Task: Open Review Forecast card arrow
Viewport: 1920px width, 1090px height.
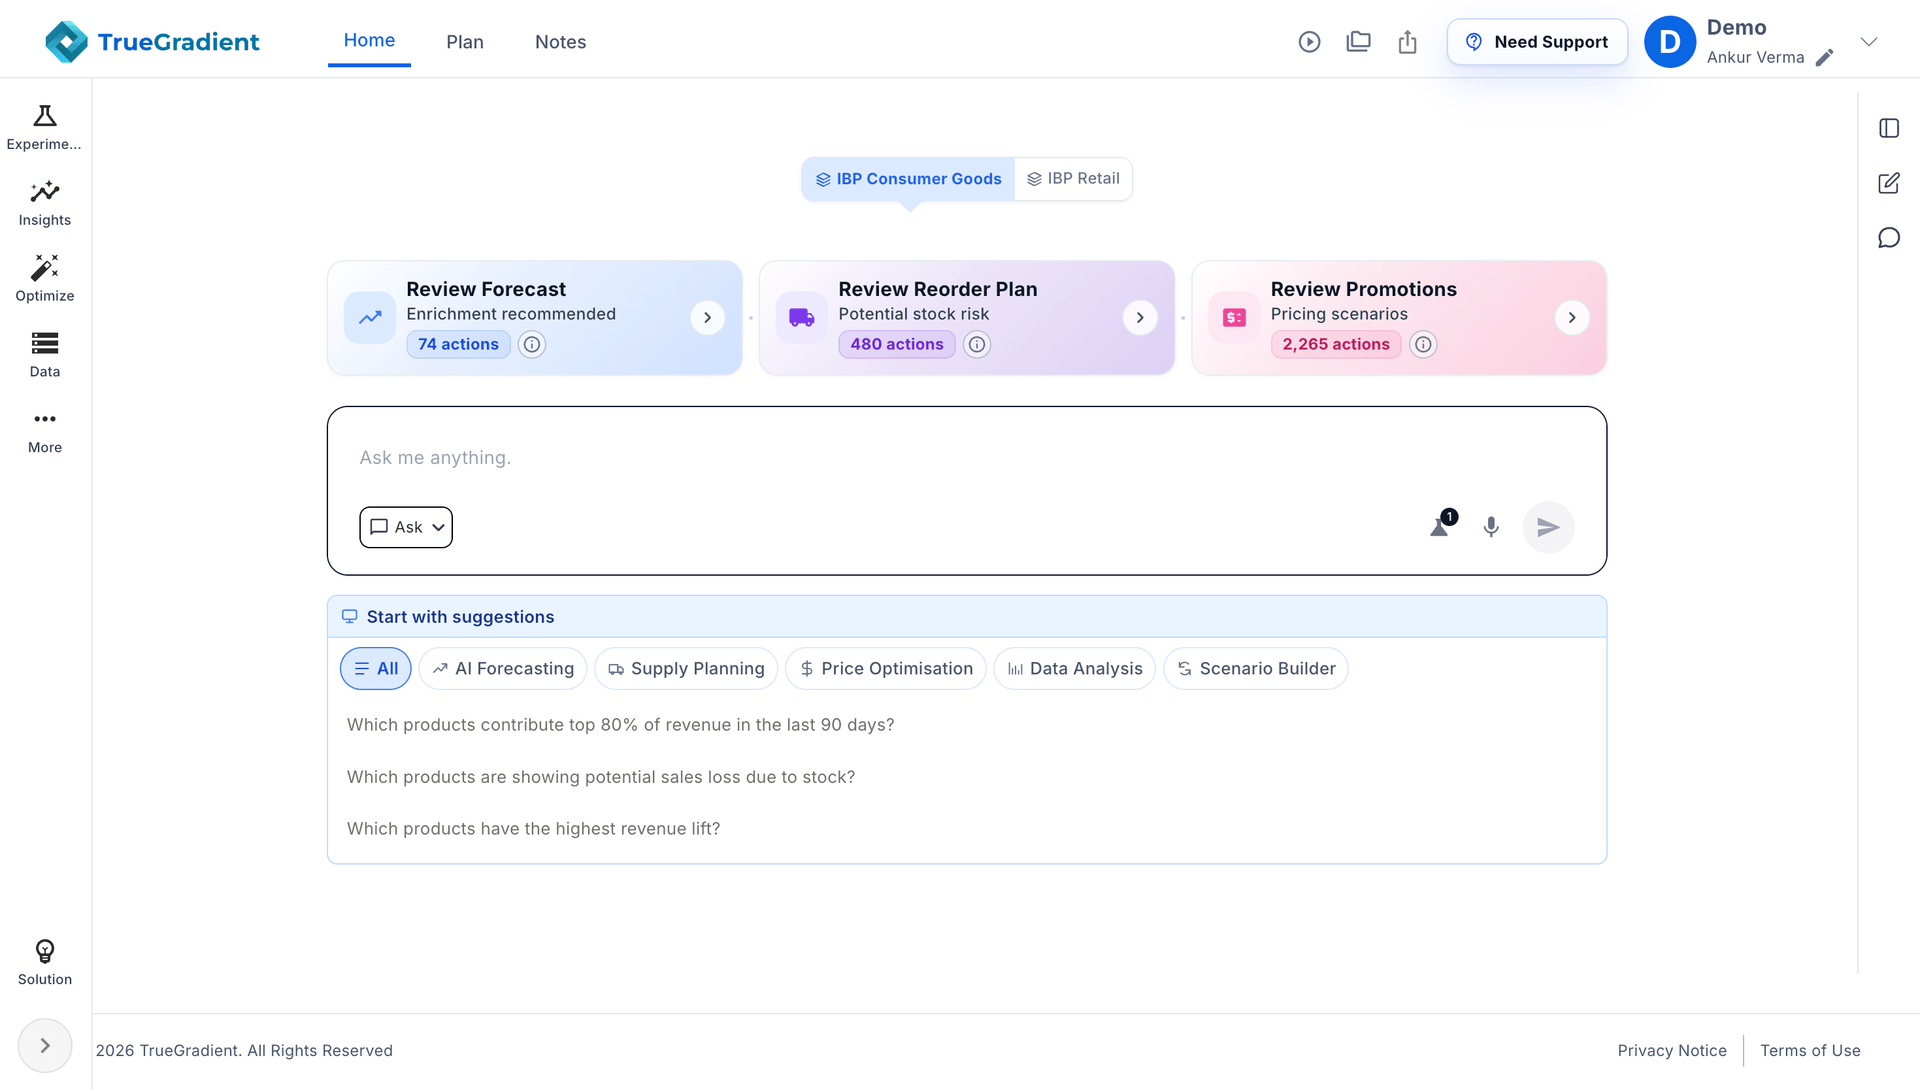Action: [707, 318]
